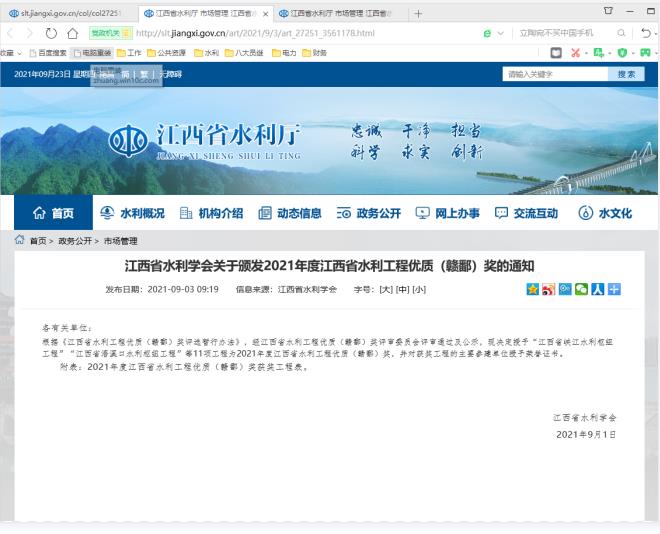Expand the 收藏 favorites dropdown
The width and height of the screenshot is (660, 534).
click(11, 53)
